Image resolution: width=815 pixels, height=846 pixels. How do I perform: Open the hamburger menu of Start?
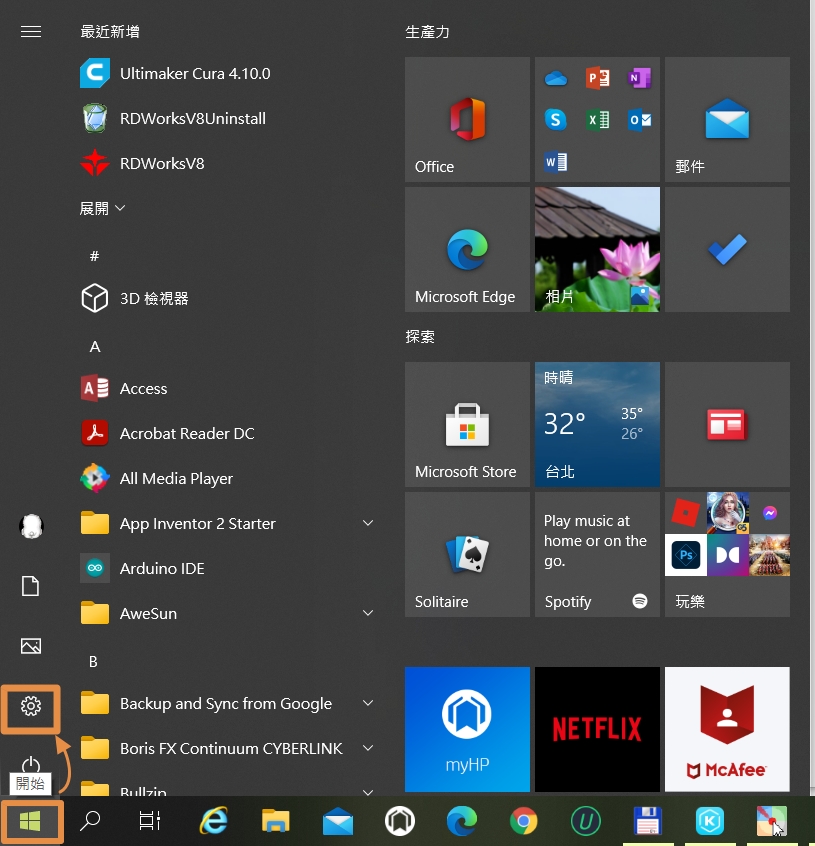pos(31,32)
